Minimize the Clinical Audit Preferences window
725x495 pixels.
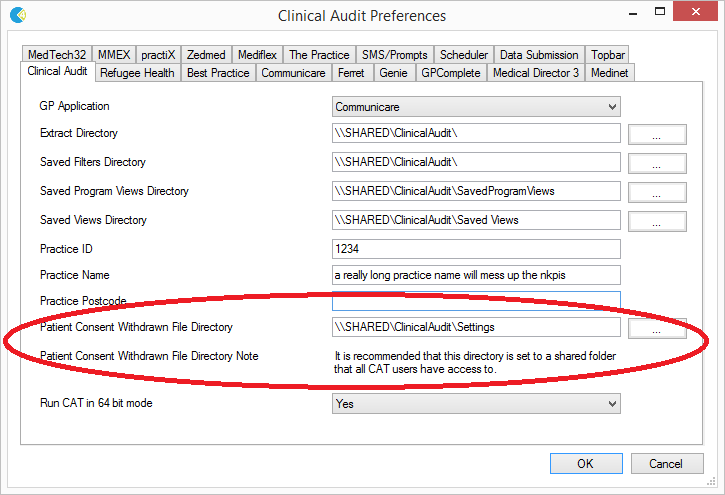pos(633,13)
